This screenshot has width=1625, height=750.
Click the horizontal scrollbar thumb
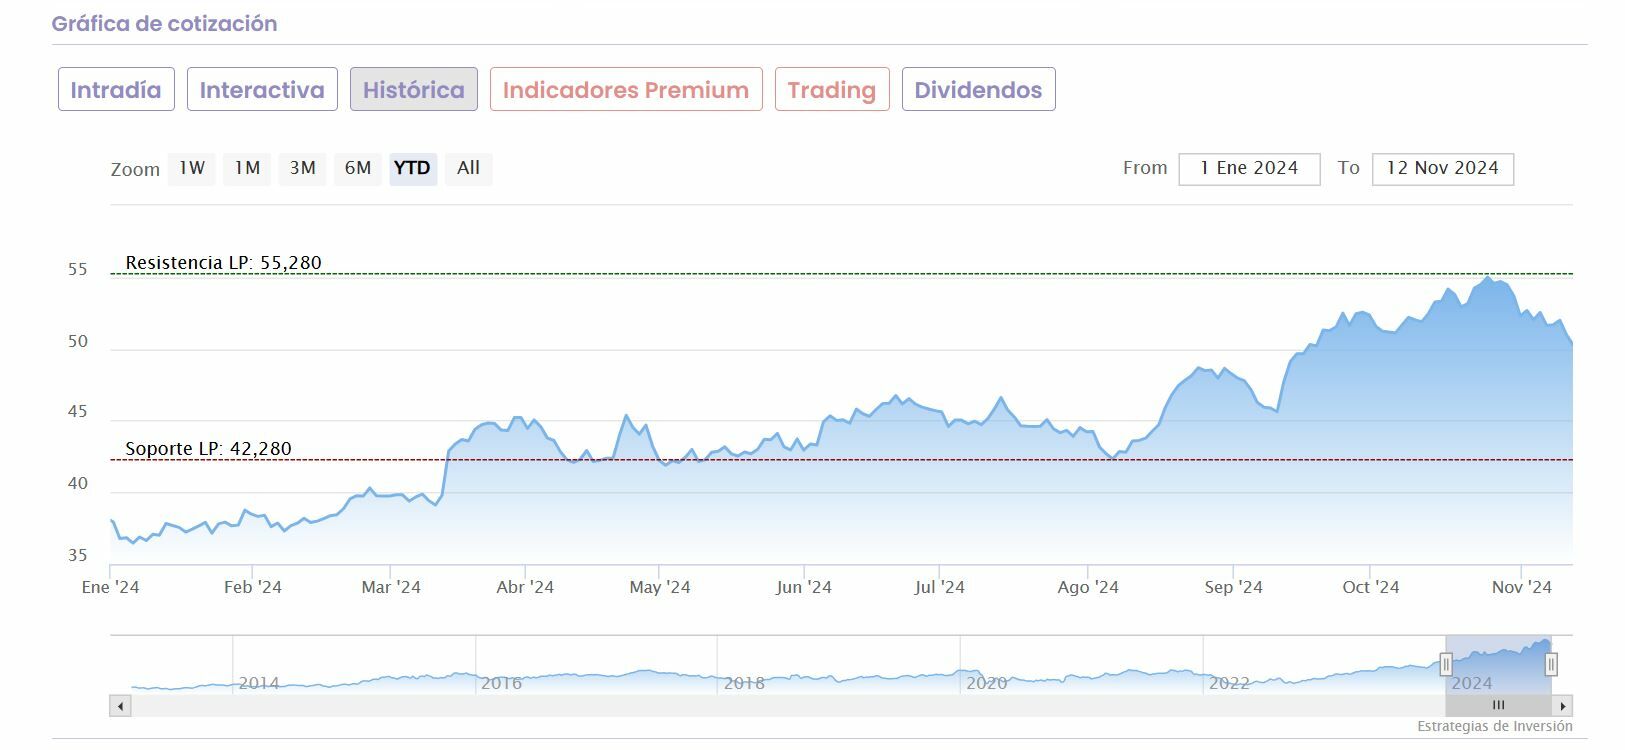point(1498,706)
